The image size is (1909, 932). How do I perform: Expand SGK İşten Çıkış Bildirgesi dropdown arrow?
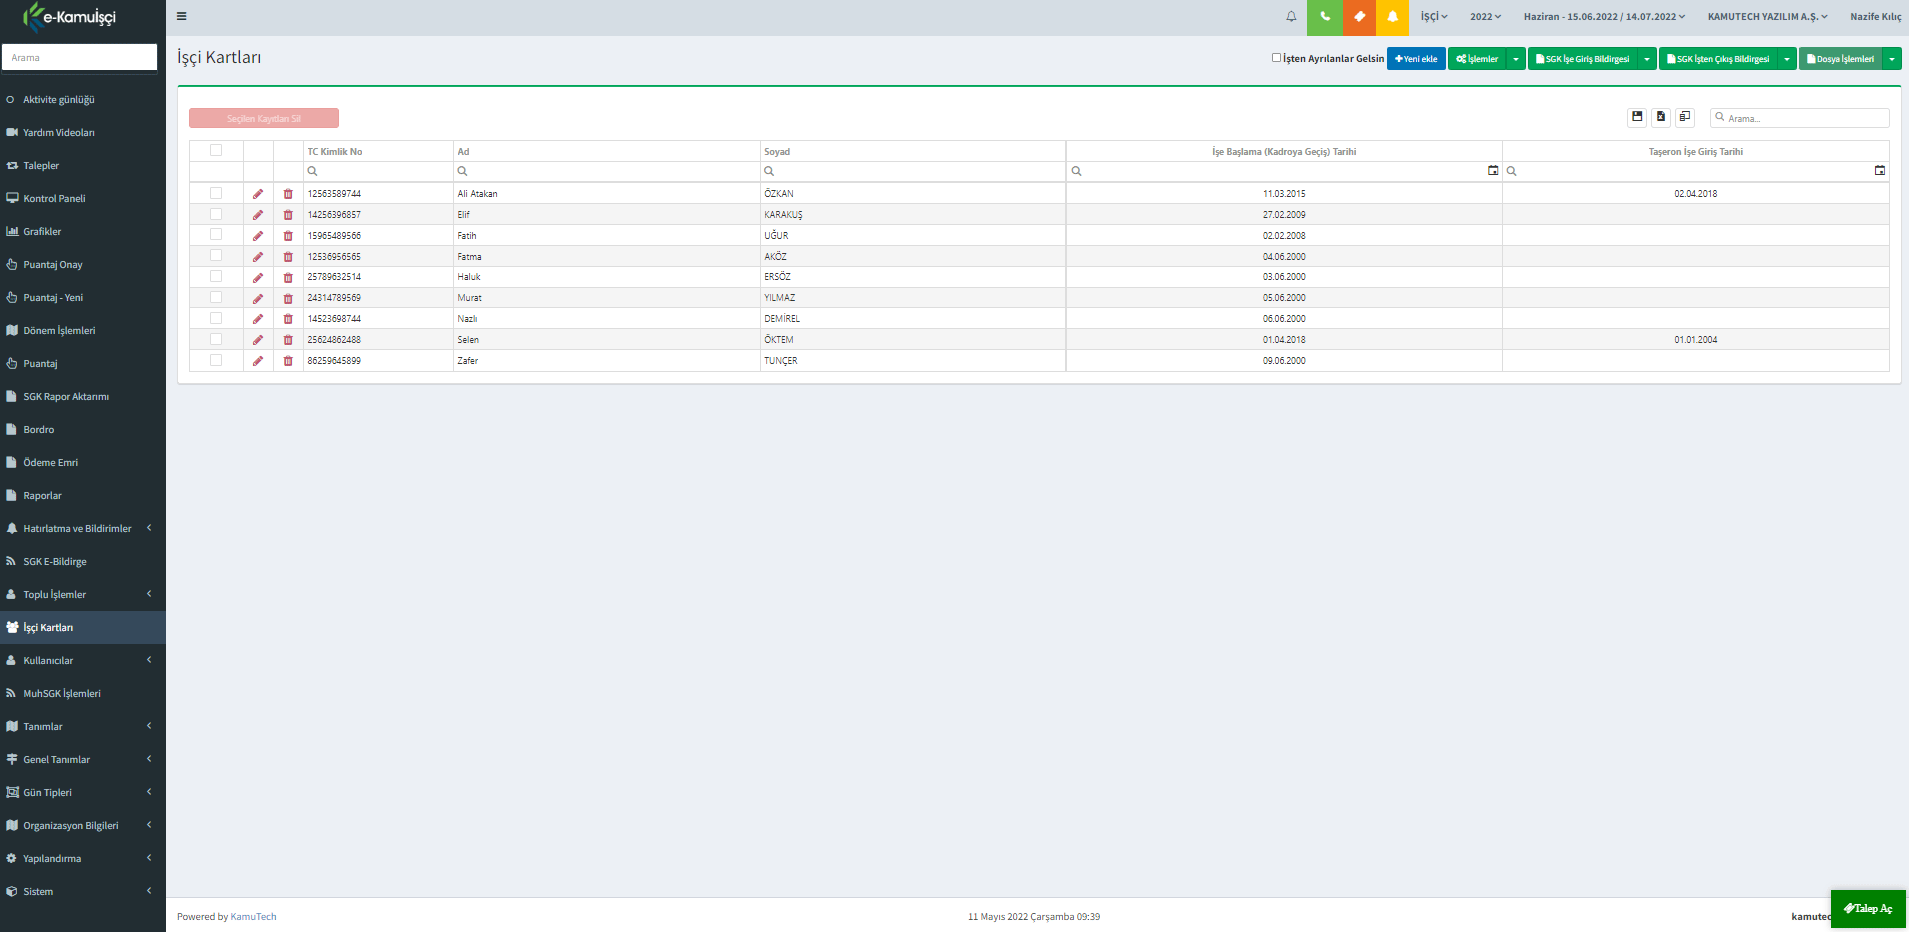(x=1787, y=59)
